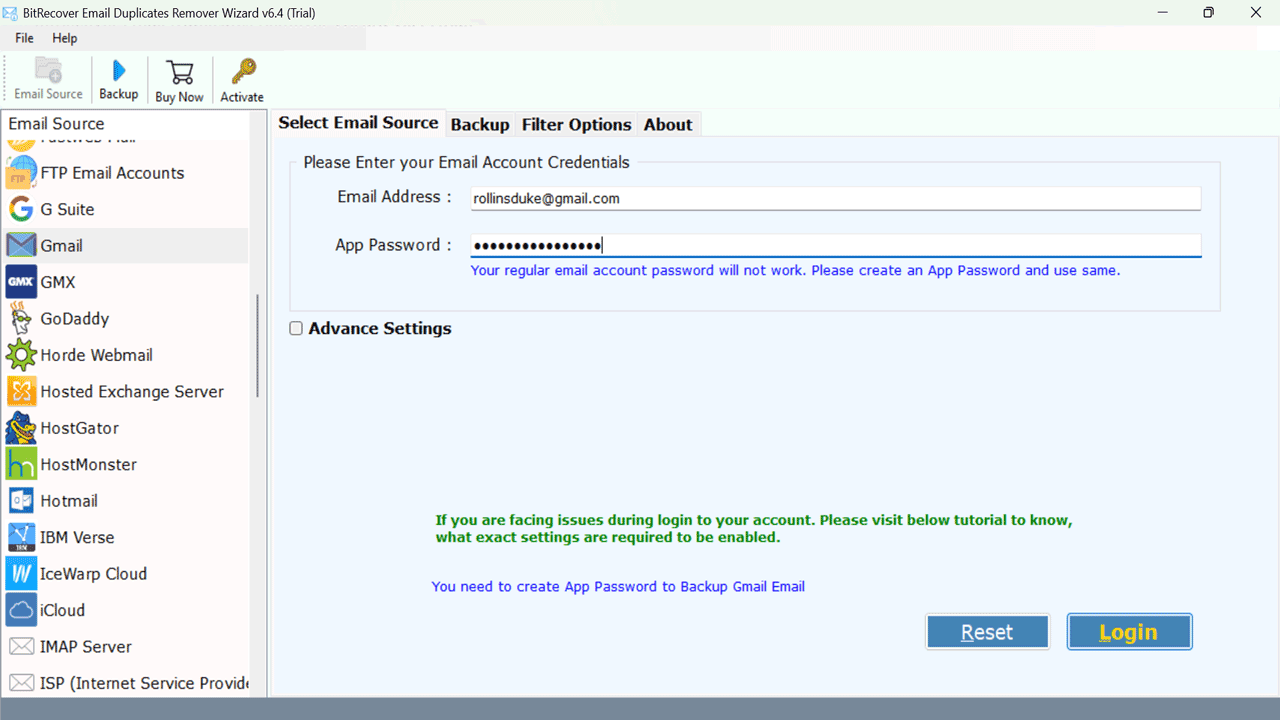Click into the Email Address field
Image resolution: width=1280 pixels, height=720 pixels.
coord(836,198)
